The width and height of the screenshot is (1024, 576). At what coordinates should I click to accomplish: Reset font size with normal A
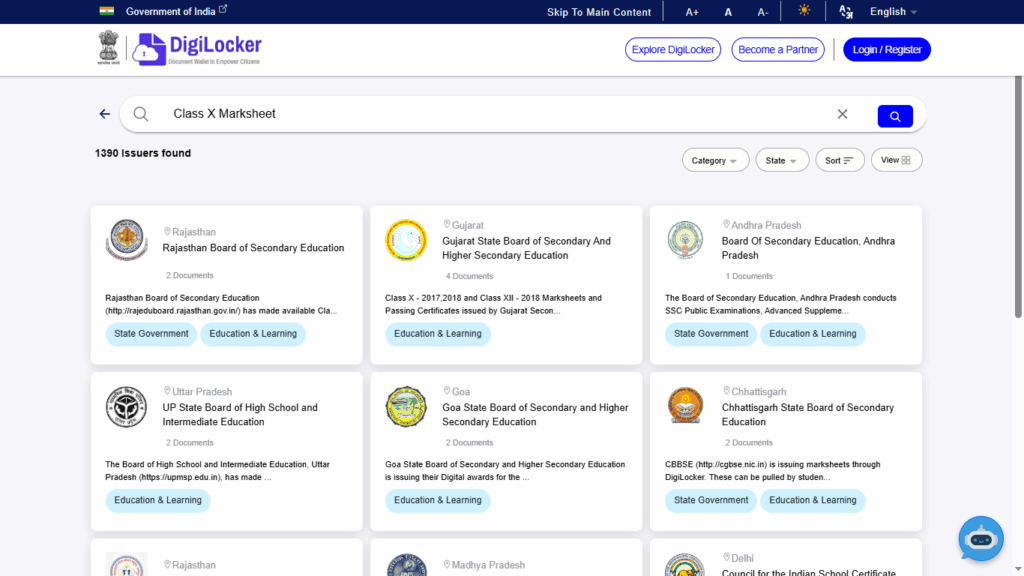click(728, 12)
